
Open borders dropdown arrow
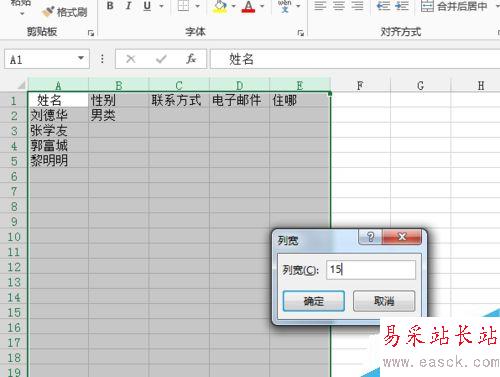click(x=197, y=6)
